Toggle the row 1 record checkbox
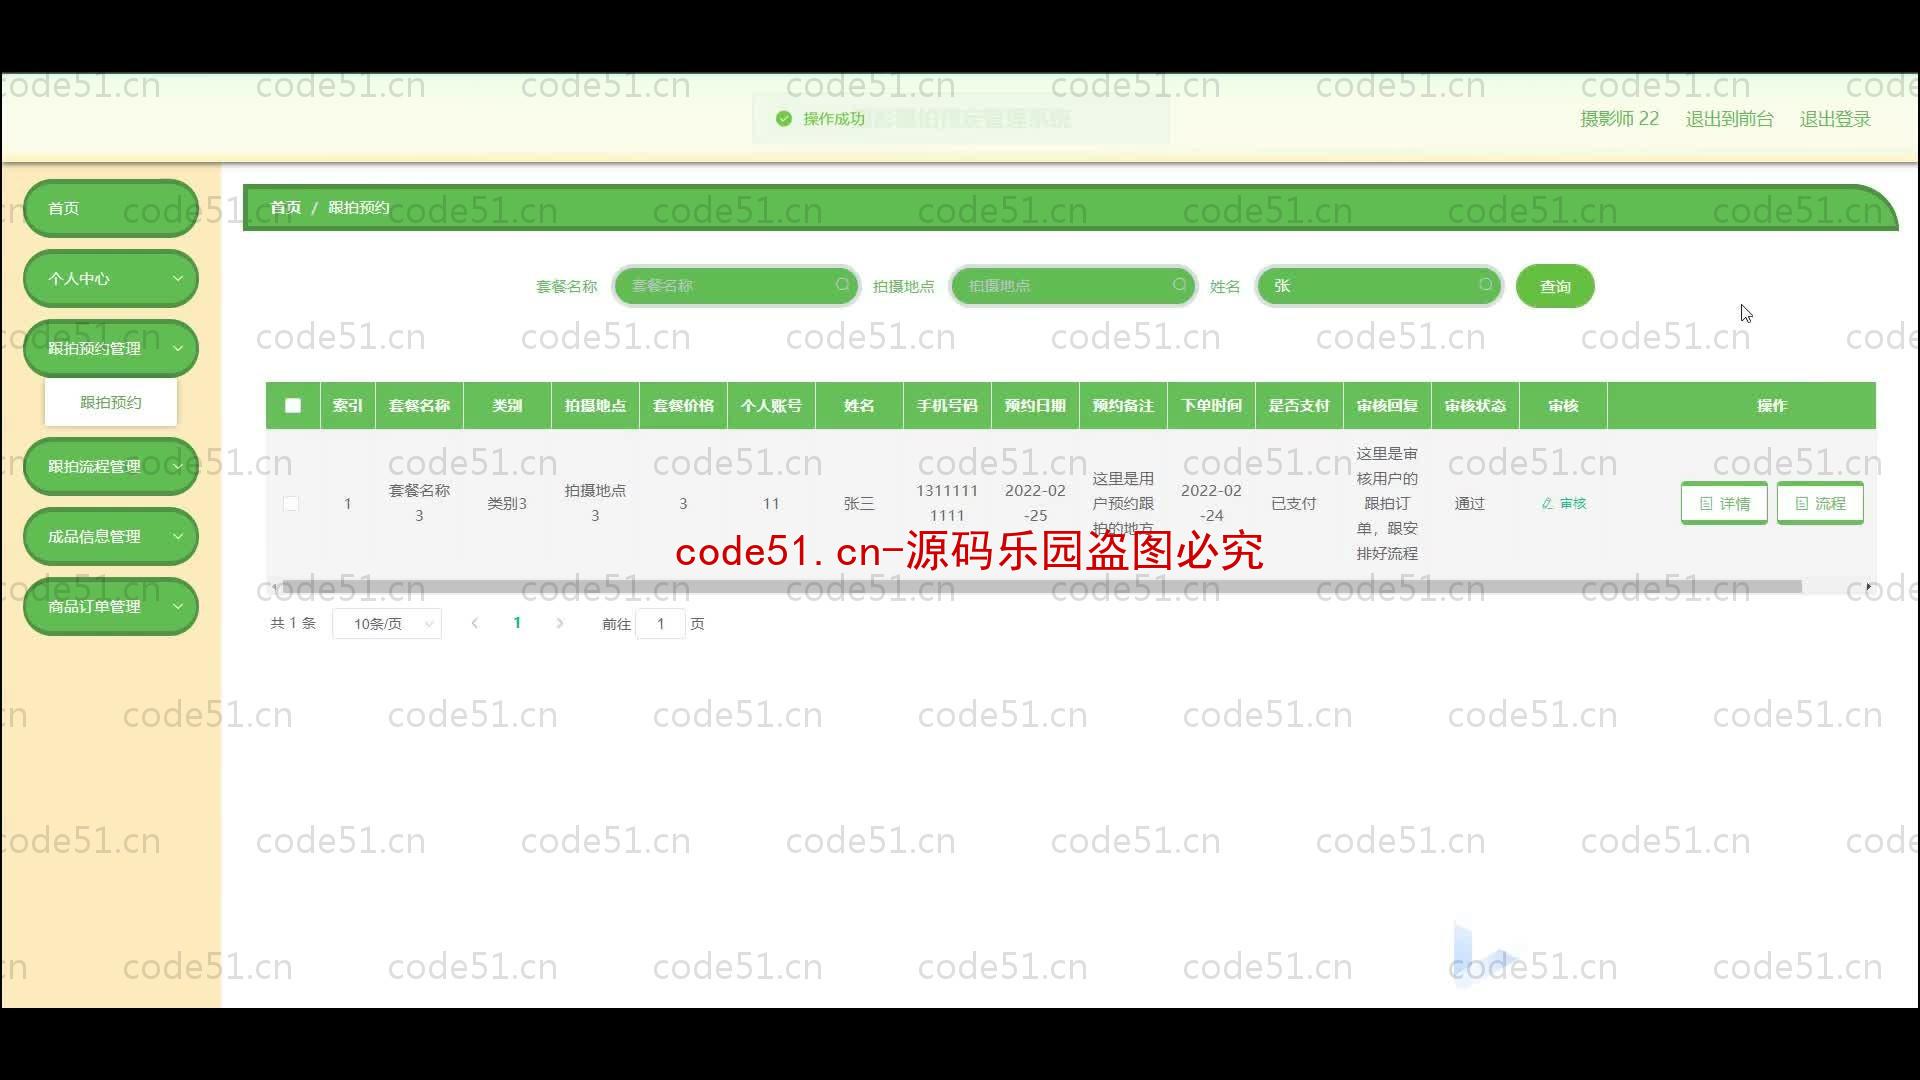The width and height of the screenshot is (1920, 1080). click(291, 502)
